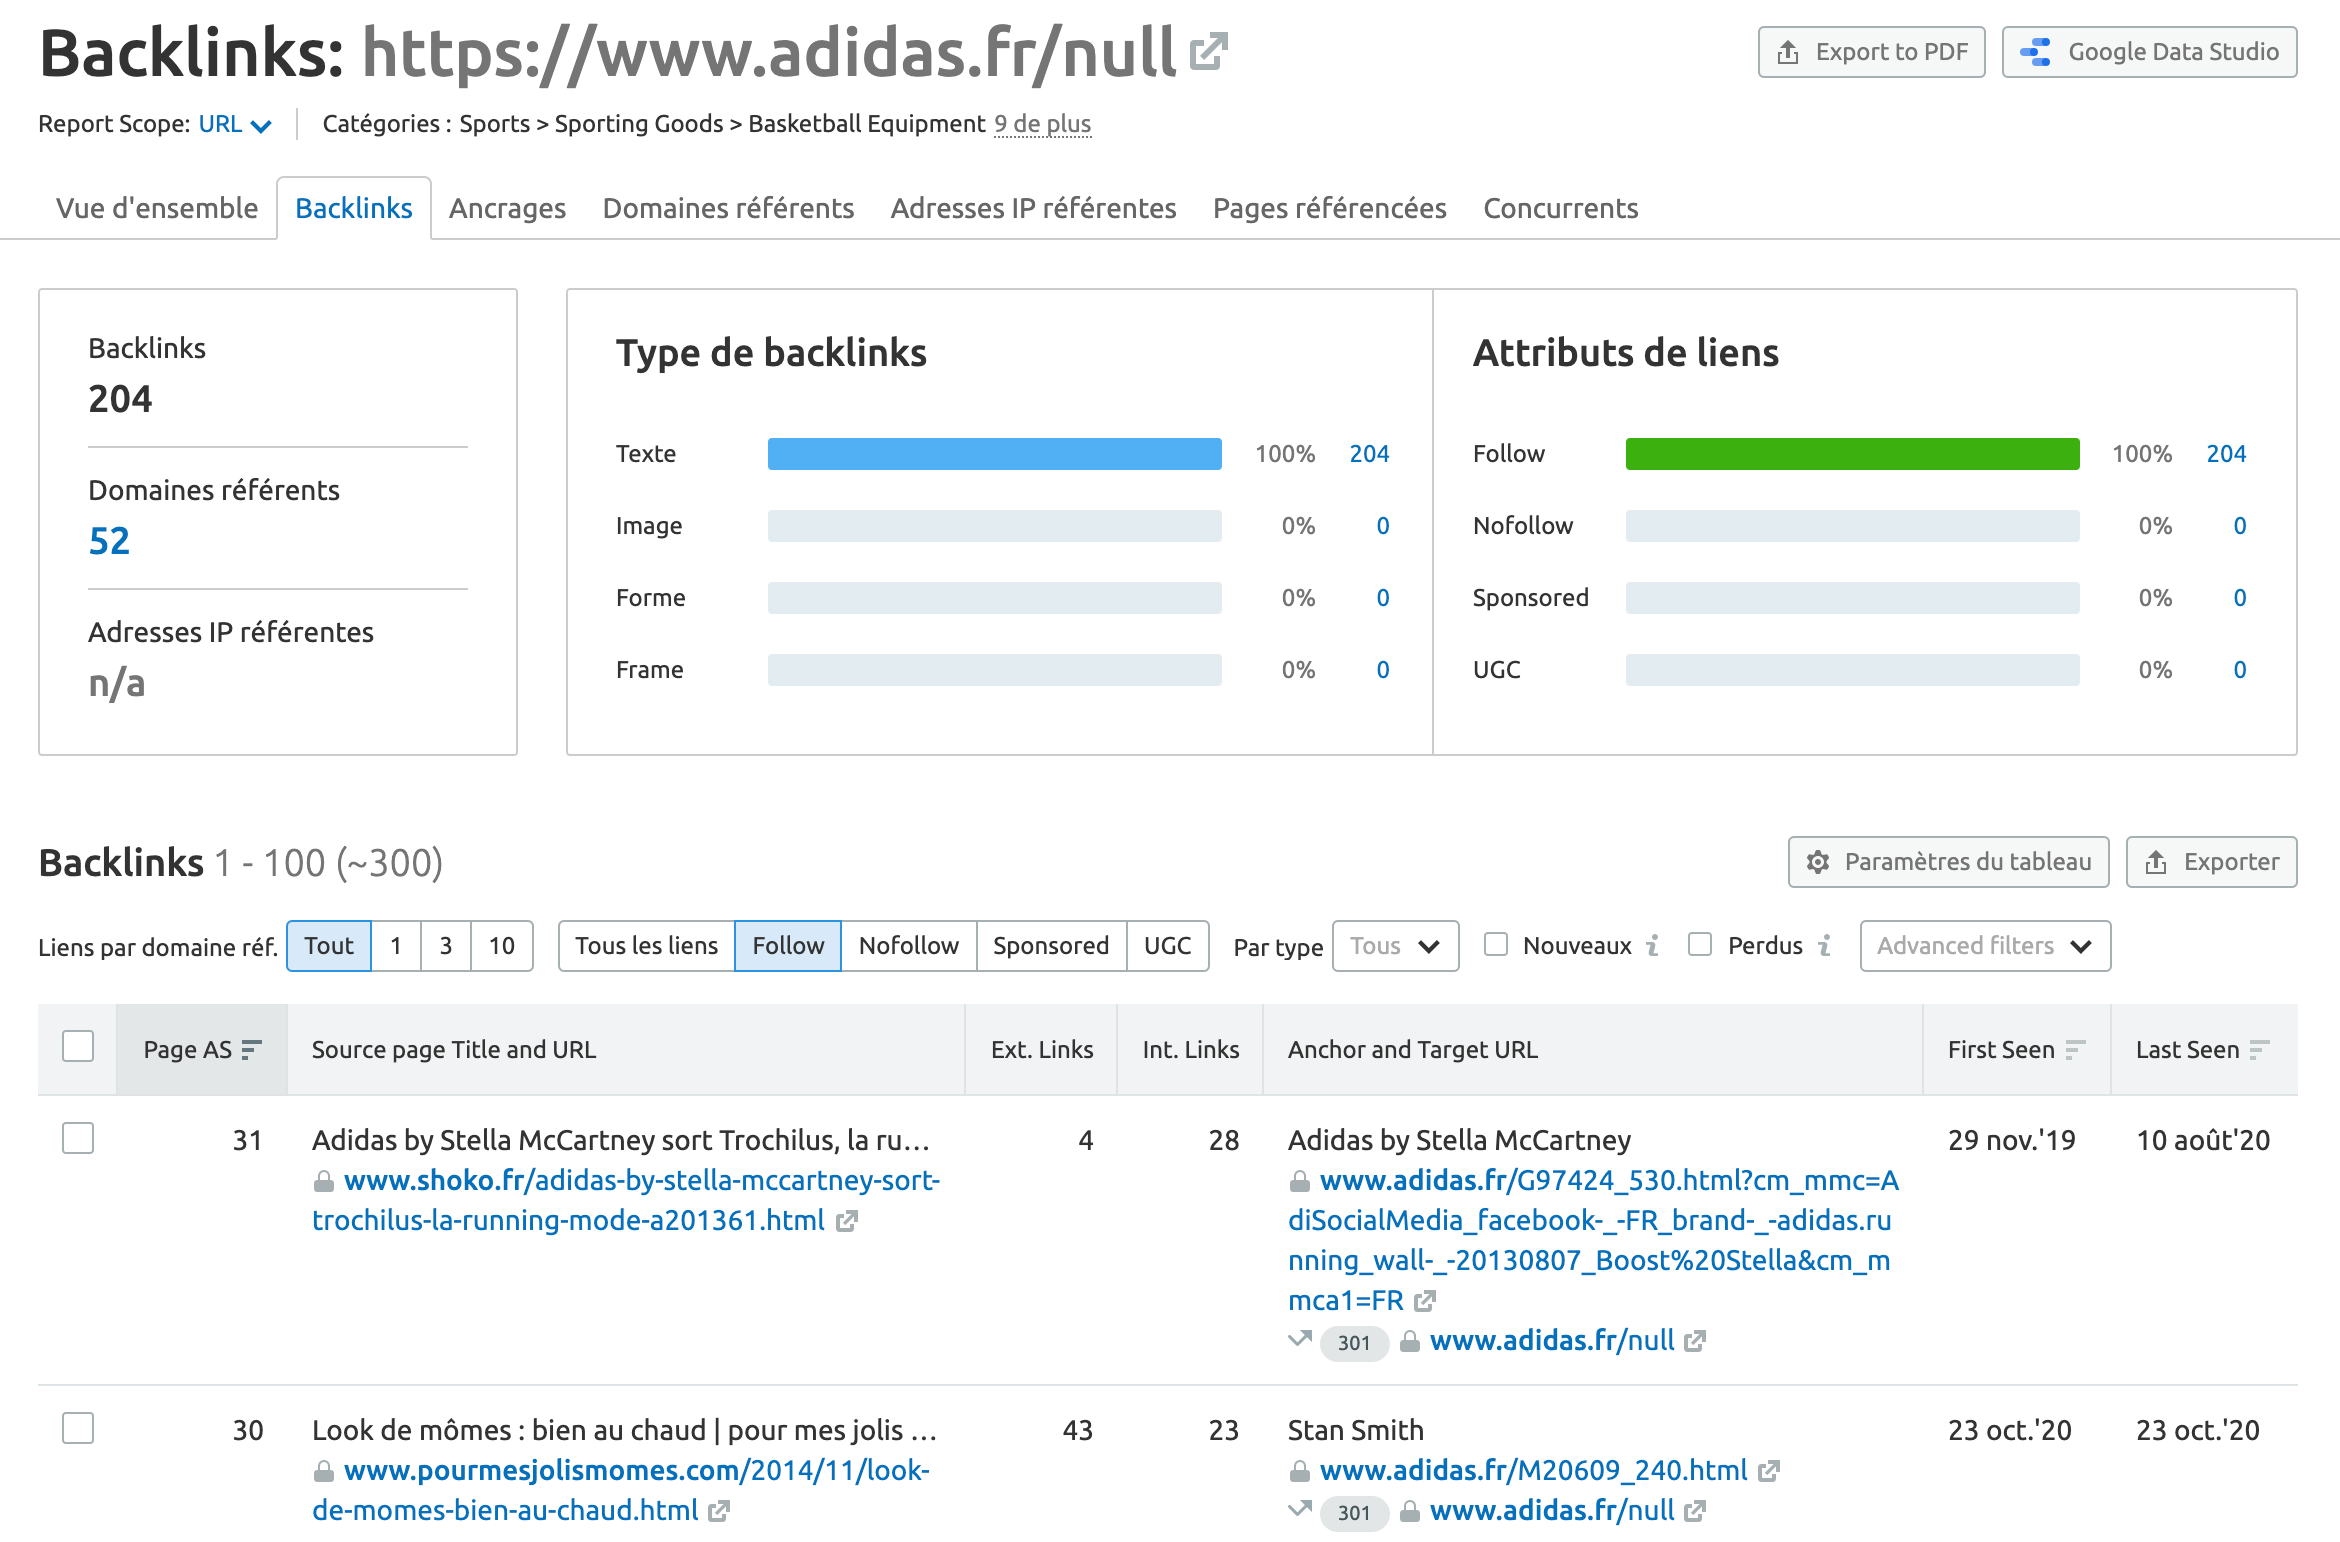Screen dimensions: 2340x1542
Task: Select 1 link per referring domain
Action: pyautogui.click(x=396, y=946)
